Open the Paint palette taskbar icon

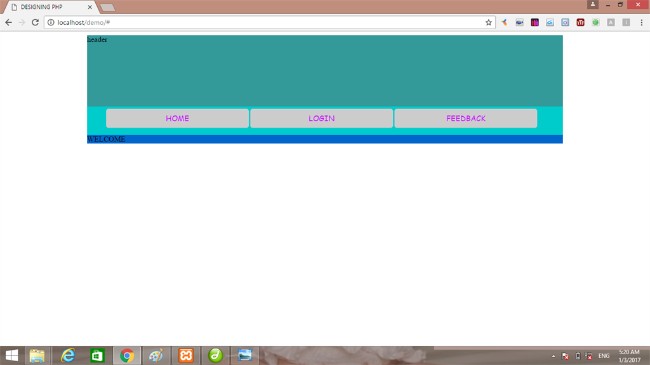pyautogui.click(x=156, y=355)
